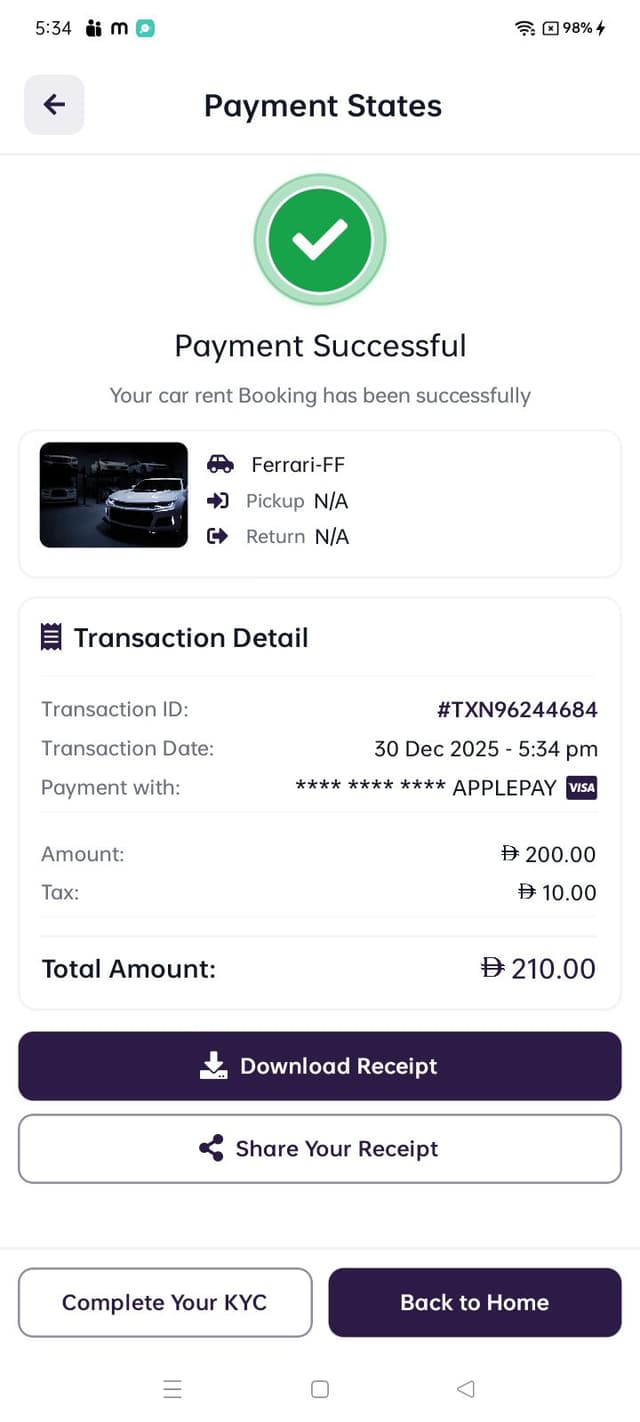This screenshot has height=1422, width=640.
Task: Tap the Visa card logo
Action: [x=581, y=788]
